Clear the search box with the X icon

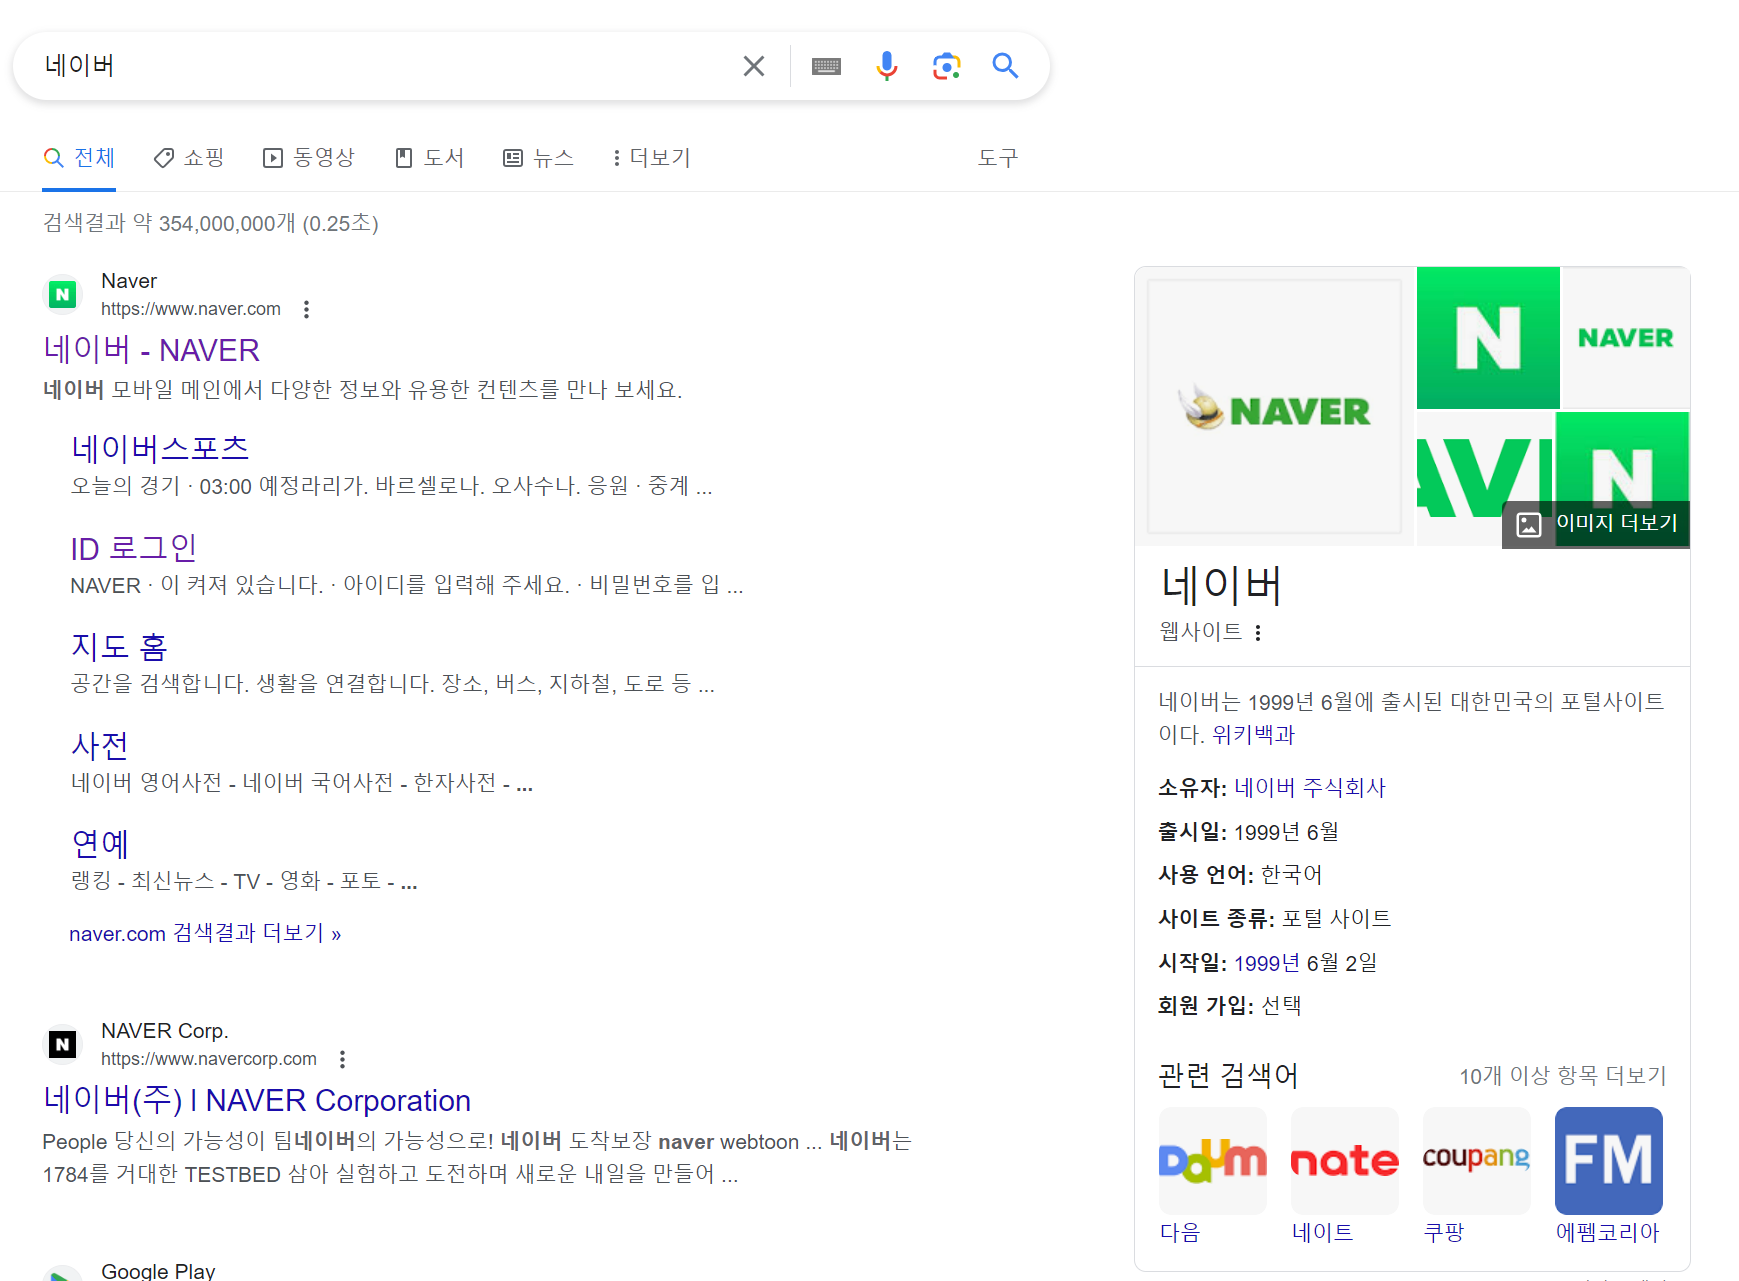click(754, 66)
